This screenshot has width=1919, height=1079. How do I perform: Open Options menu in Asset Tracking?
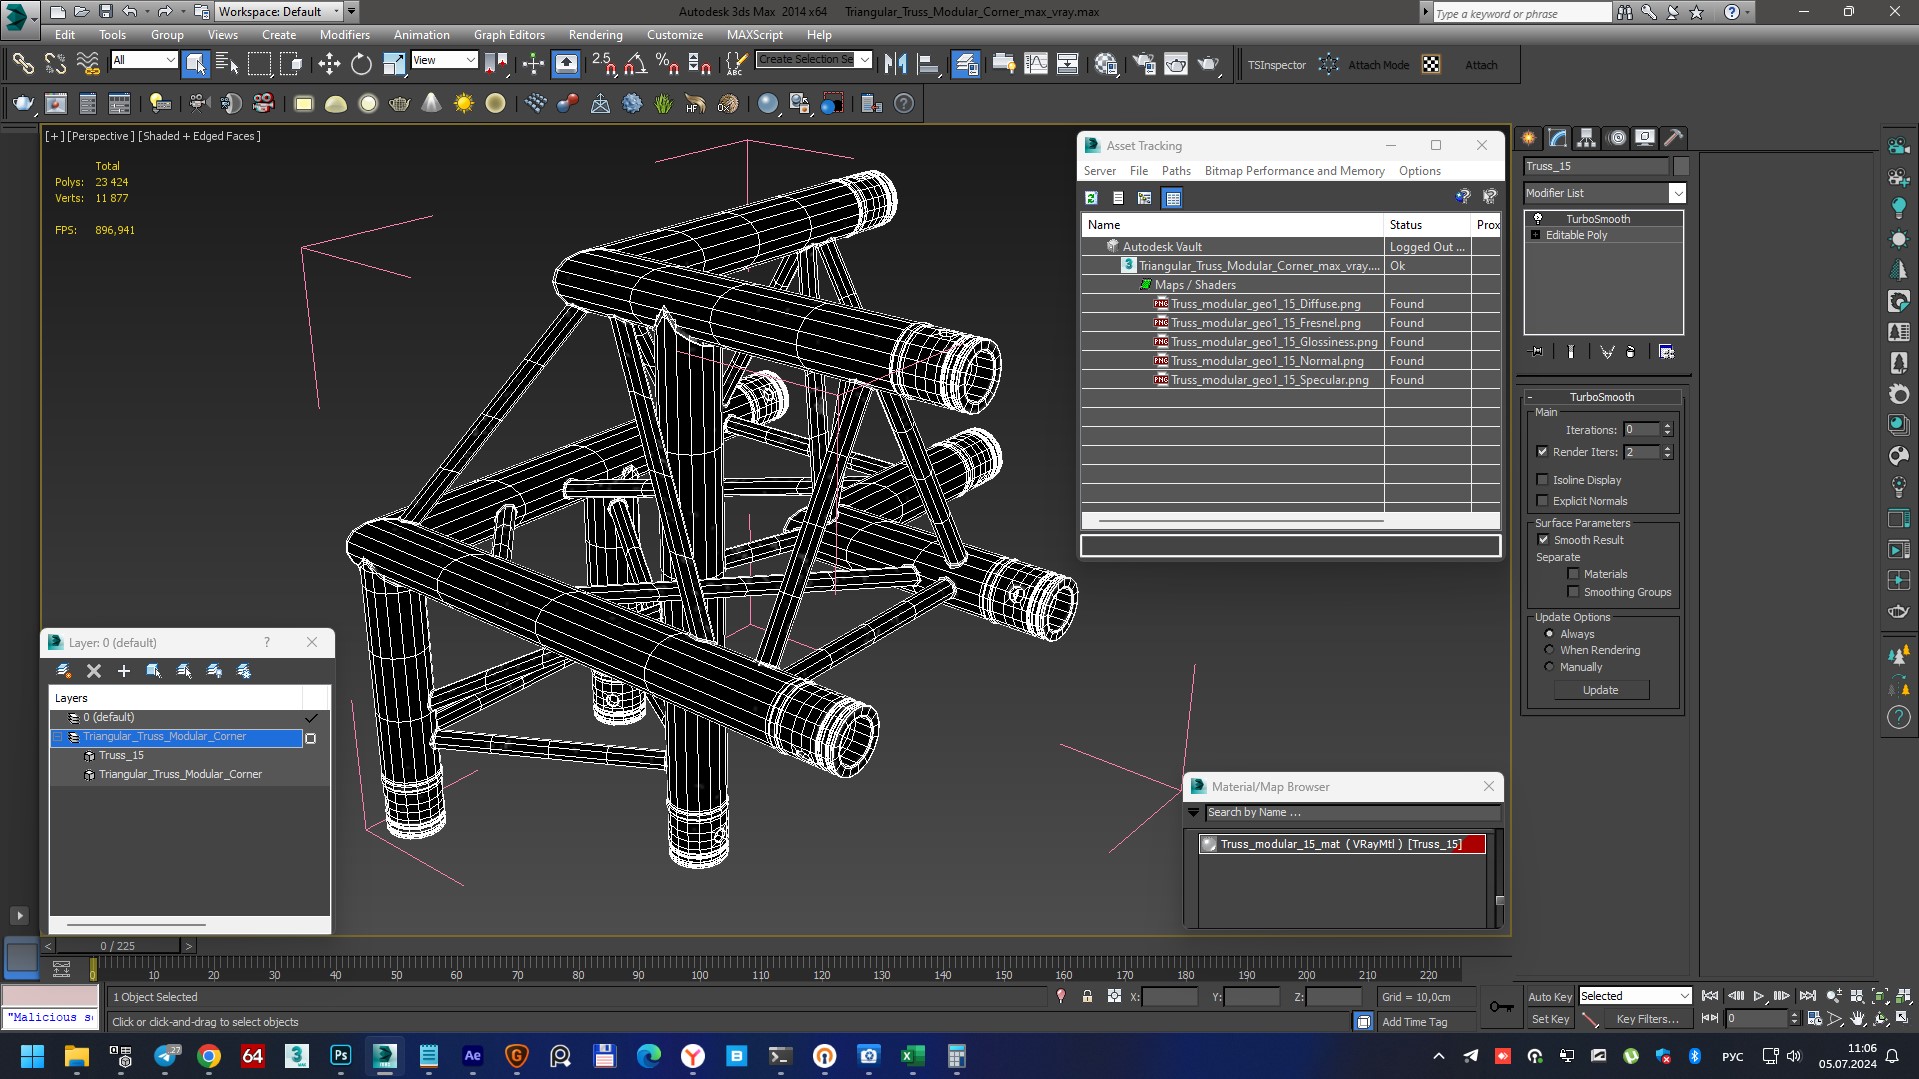1419,171
